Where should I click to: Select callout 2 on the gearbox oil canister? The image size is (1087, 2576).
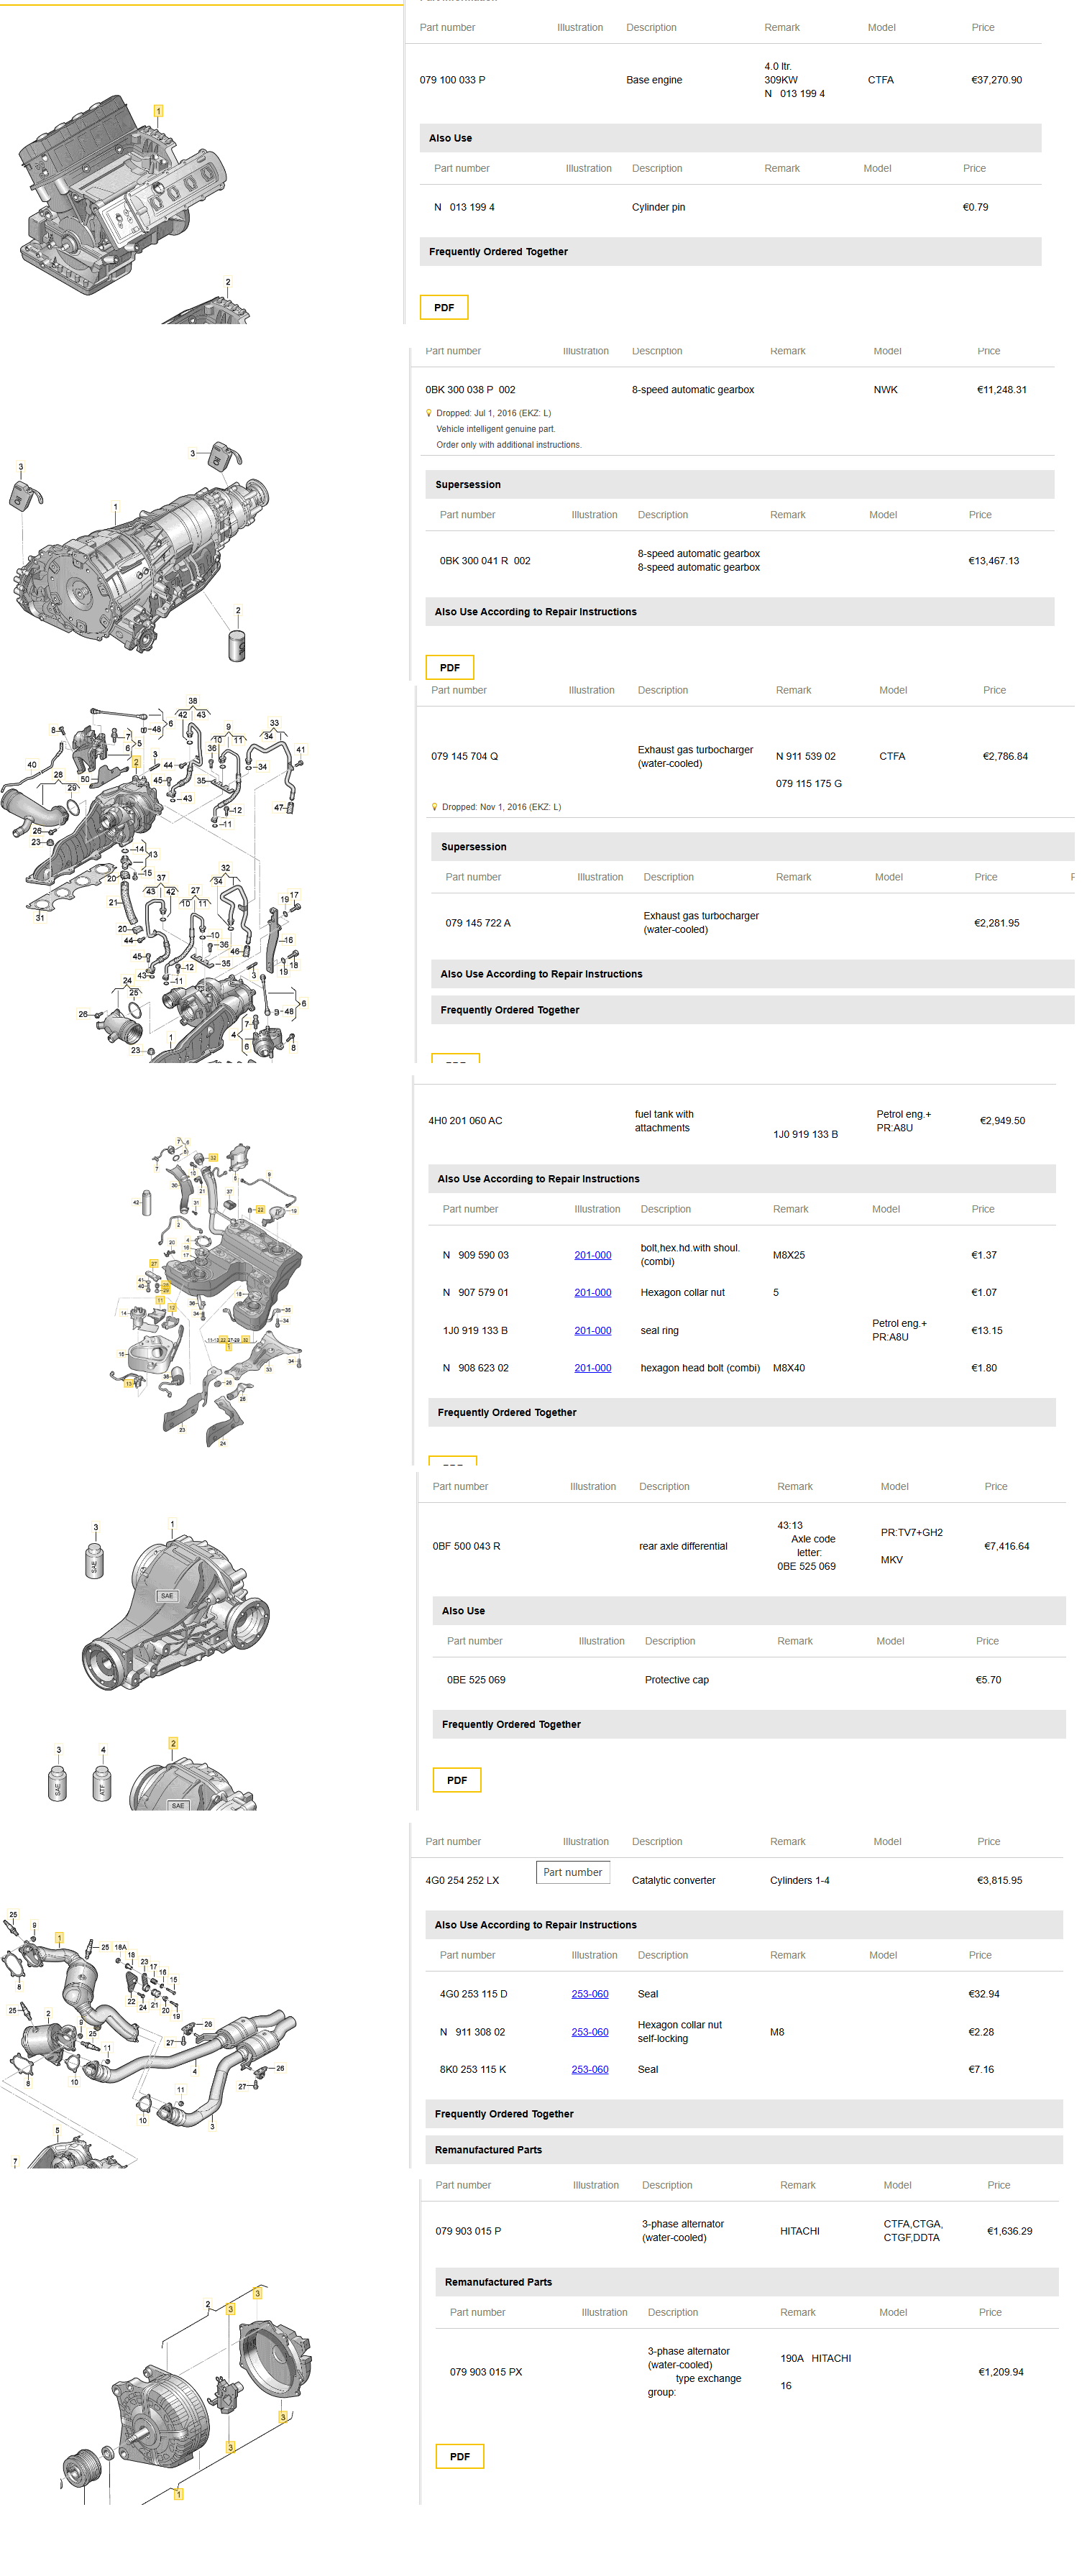coord(237,610)
